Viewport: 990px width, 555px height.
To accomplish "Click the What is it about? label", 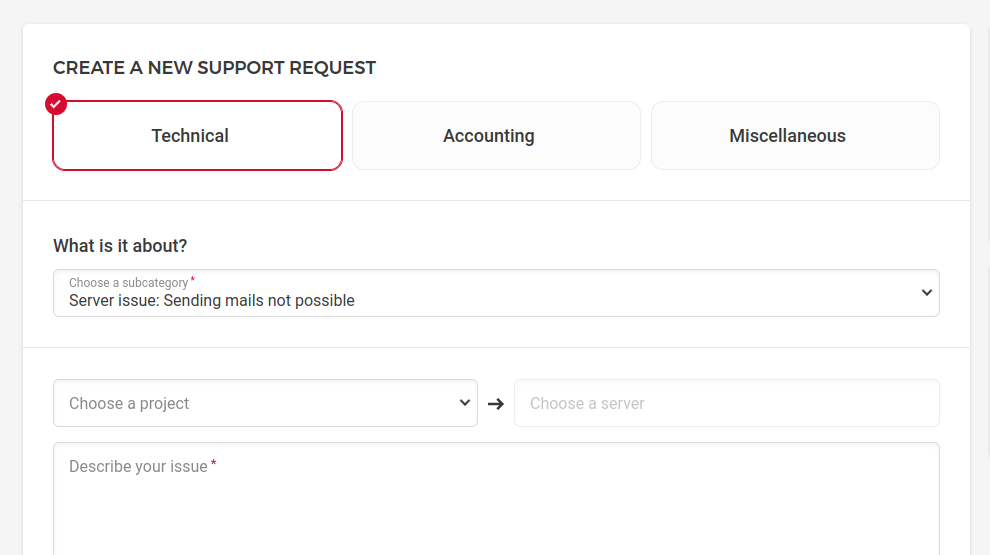I will tap(120, 246).
